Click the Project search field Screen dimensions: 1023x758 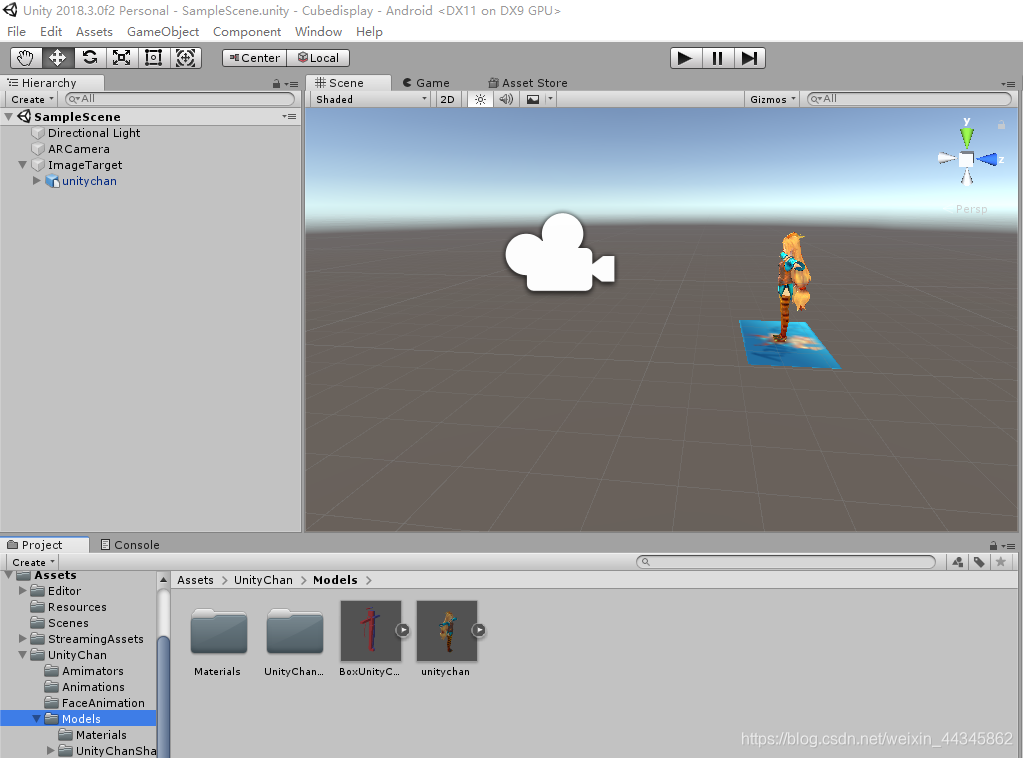pyautogui.click(x=786, y=562)
